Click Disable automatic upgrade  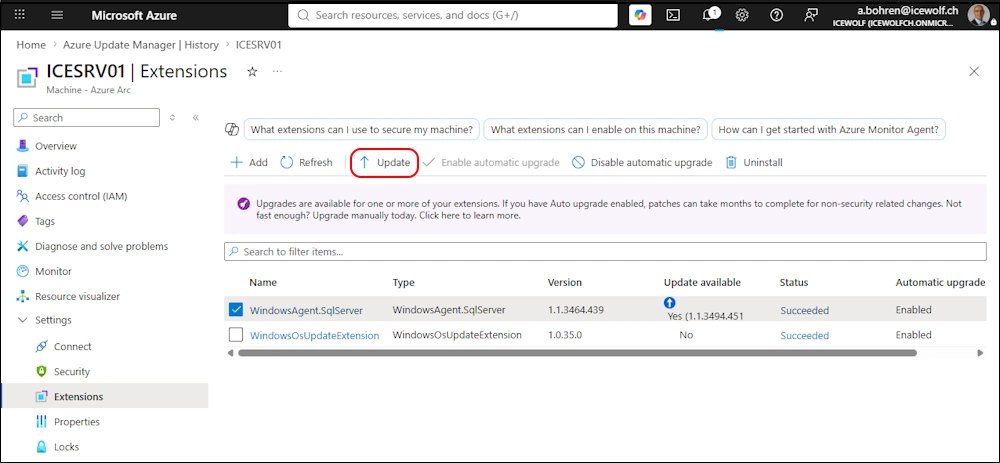click(x=642, y=163)
